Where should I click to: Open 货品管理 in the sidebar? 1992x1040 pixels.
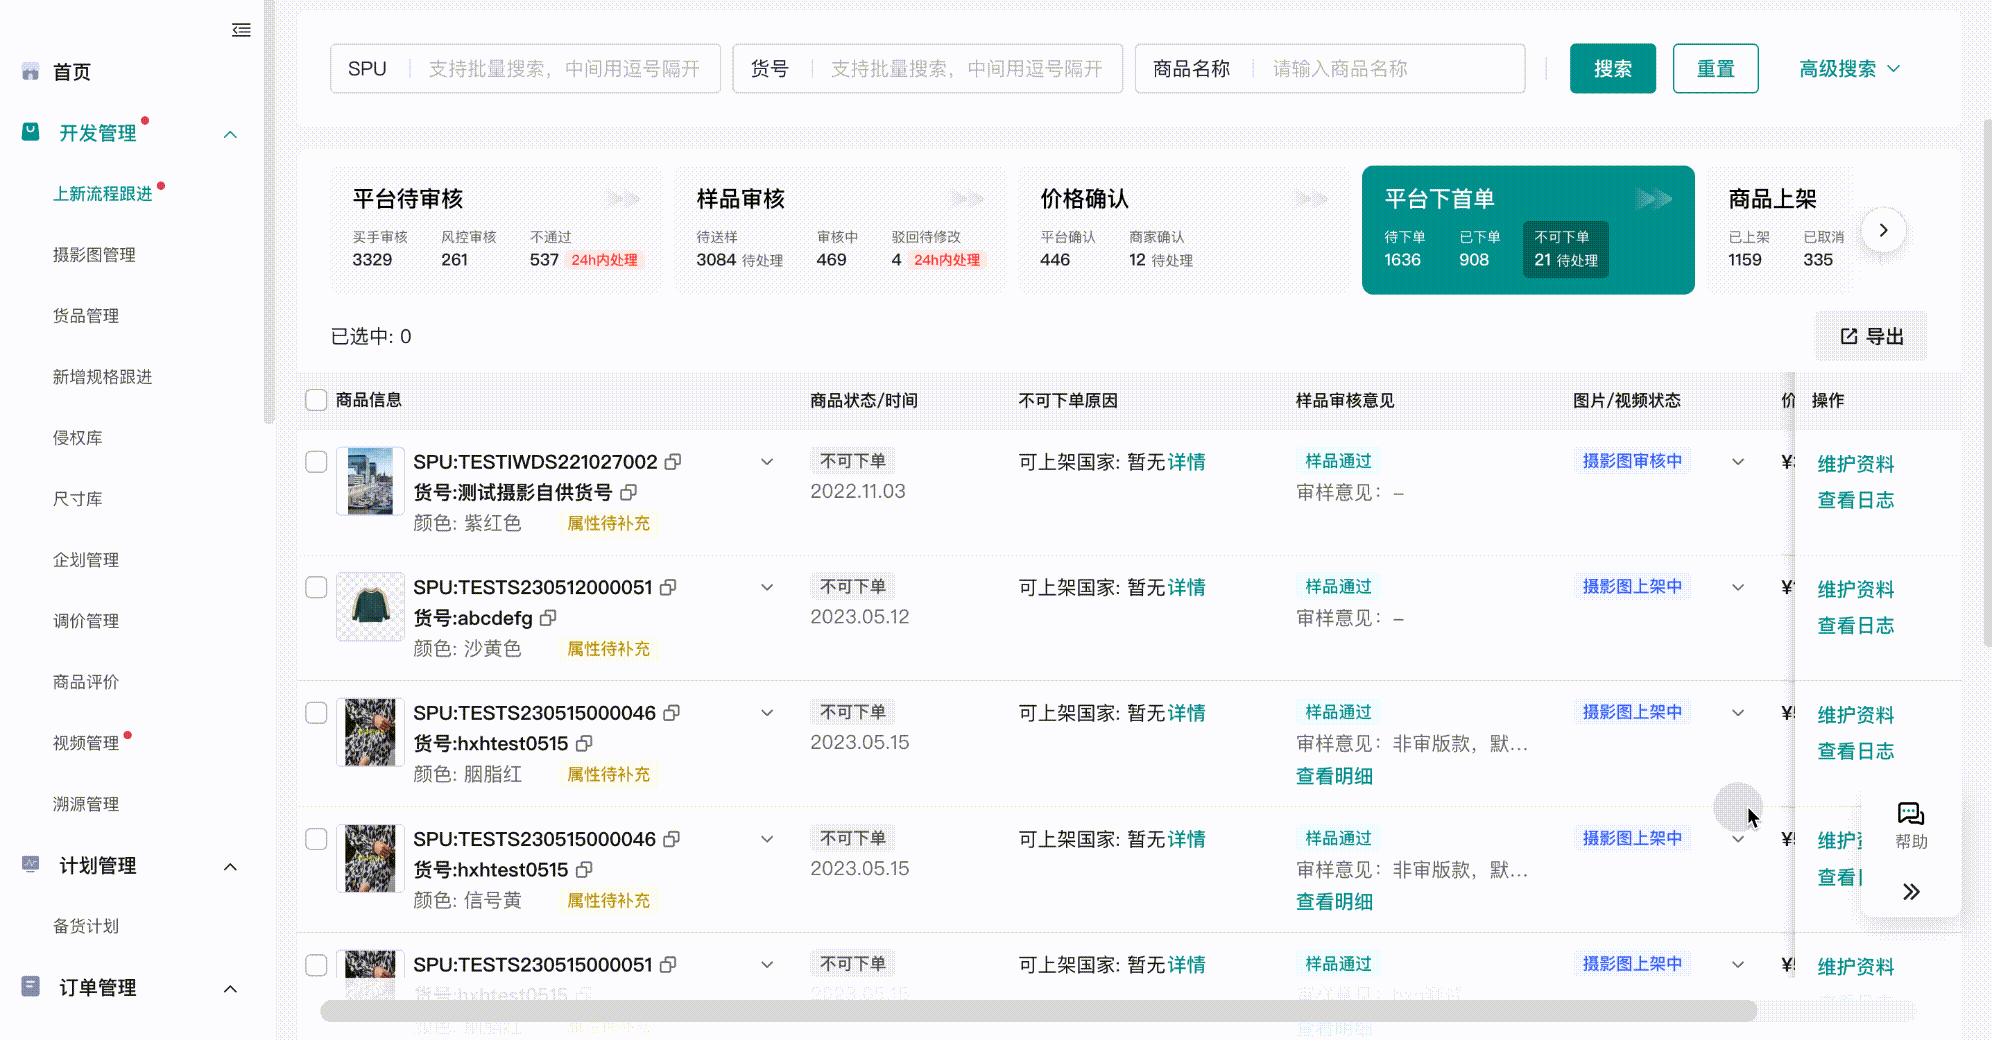(x=86, y=316)
